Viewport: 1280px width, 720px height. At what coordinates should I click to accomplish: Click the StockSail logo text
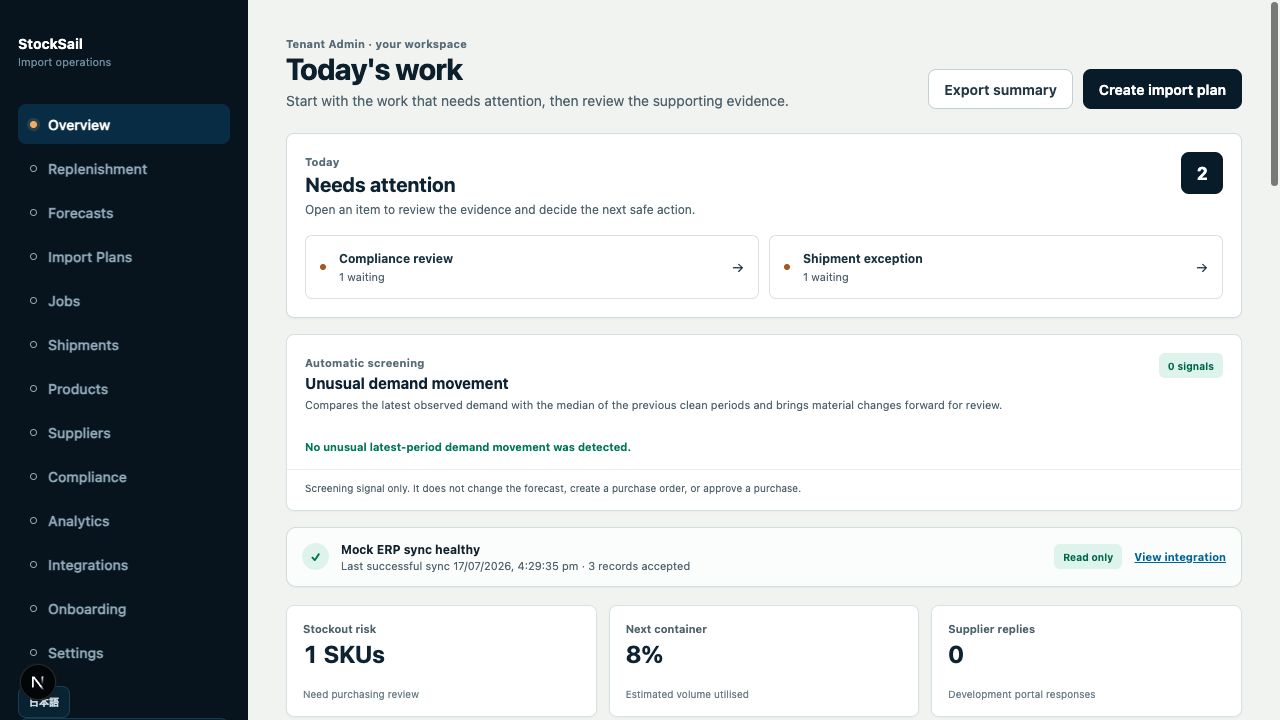(50, 44)
